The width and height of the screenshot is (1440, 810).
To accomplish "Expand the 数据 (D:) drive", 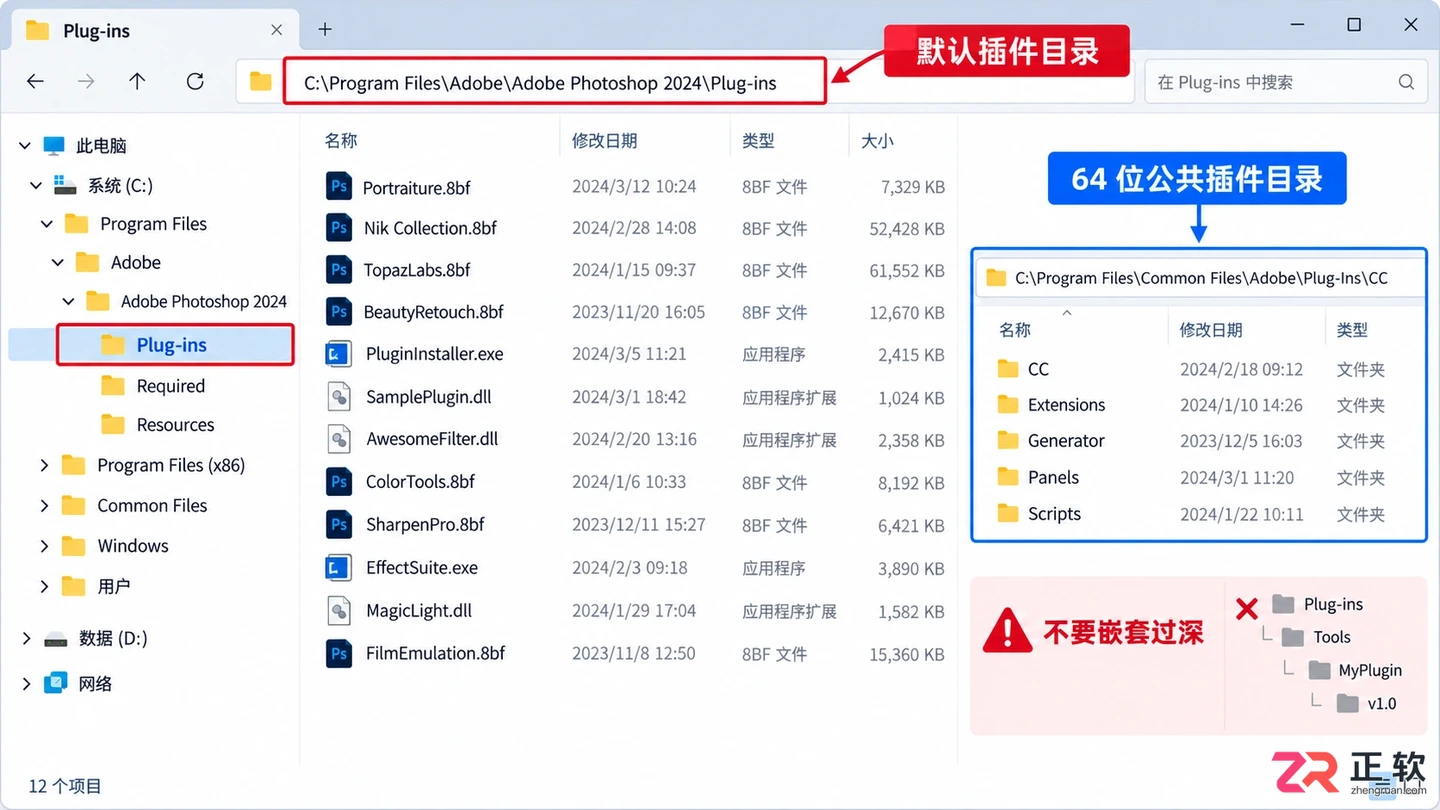I will coord(26,638).
